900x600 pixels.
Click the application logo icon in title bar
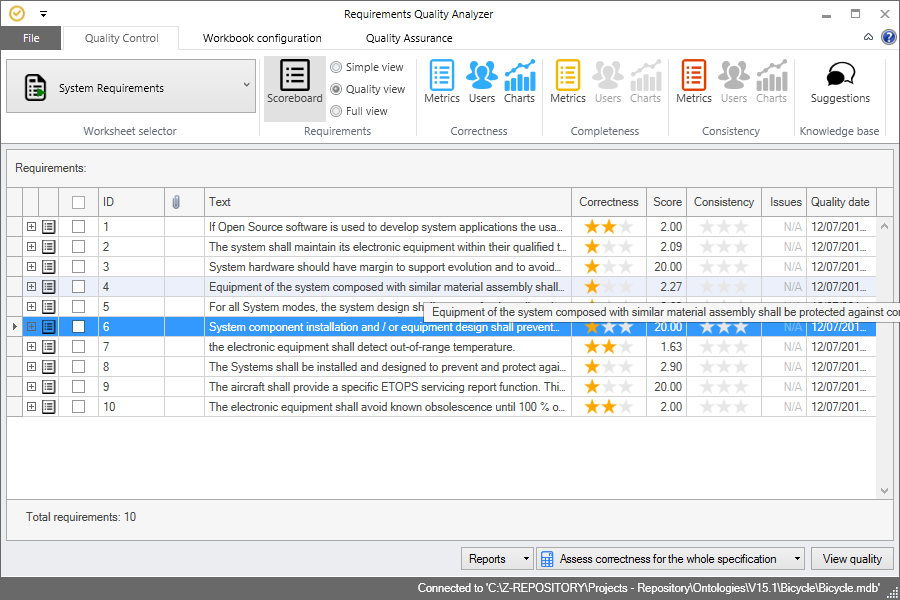(x=17, y=13)
